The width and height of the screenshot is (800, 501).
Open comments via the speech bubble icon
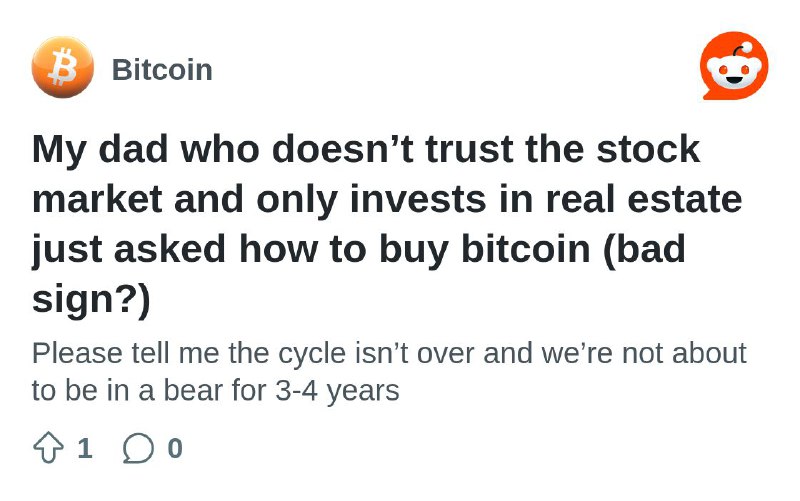coord(138,448)
